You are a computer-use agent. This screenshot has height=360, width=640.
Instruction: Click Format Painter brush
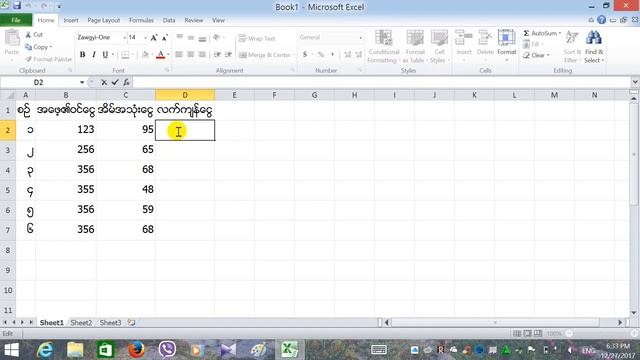28,60
